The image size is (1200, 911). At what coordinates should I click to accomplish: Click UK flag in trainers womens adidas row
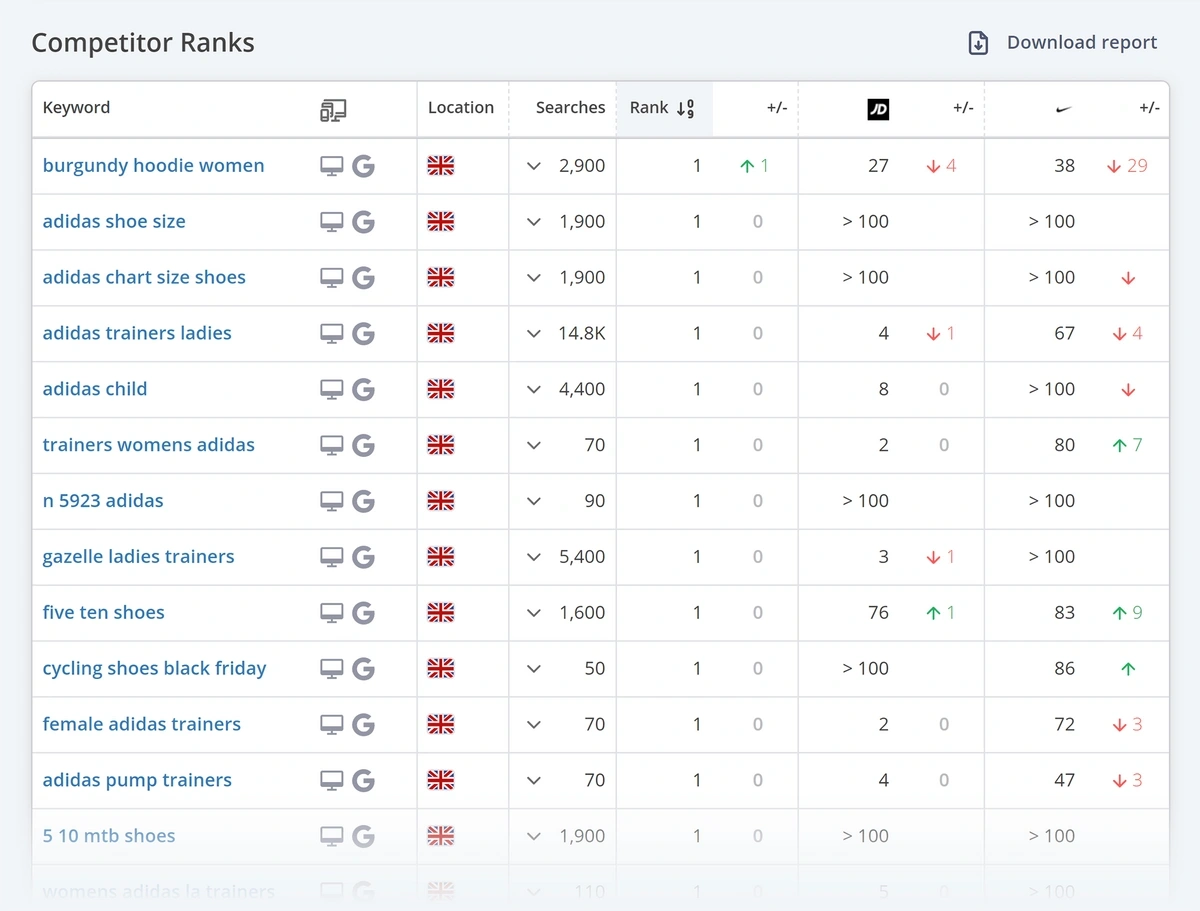(x=441, y=445)
